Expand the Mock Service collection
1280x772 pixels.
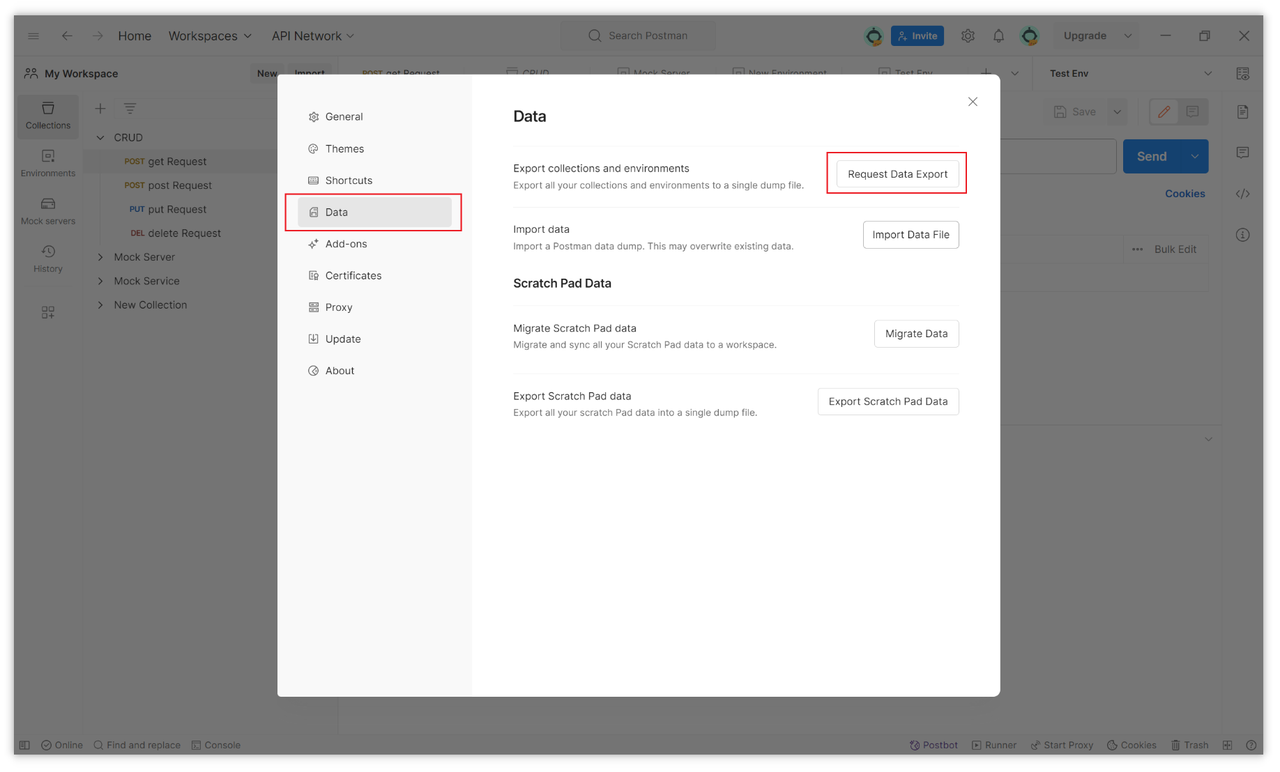(x=100, y=282)
